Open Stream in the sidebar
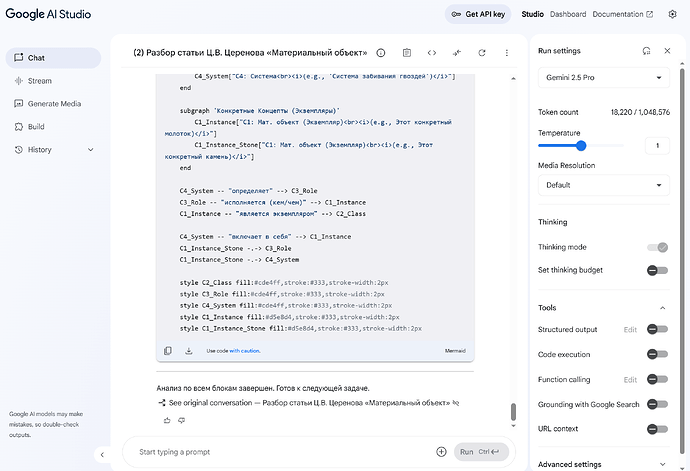Viewport: 690px width, 471px height. [40, 80]
